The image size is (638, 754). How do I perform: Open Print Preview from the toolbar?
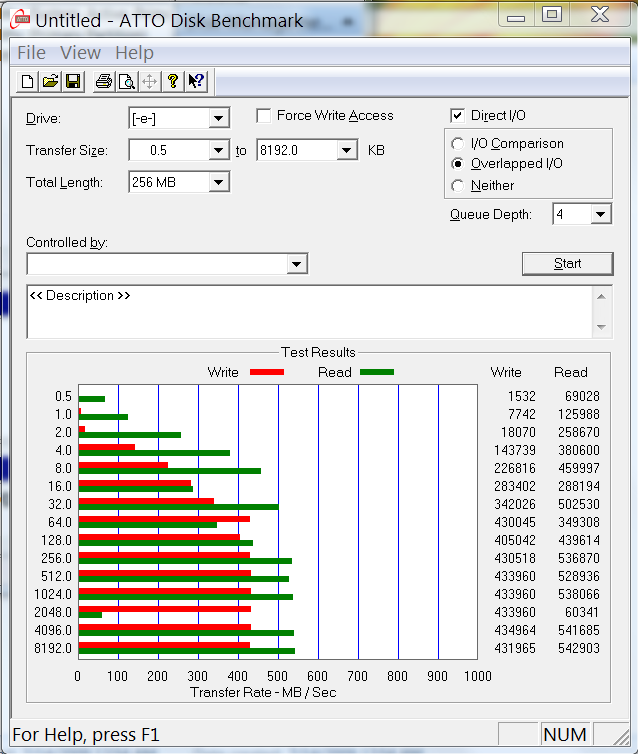127,82
